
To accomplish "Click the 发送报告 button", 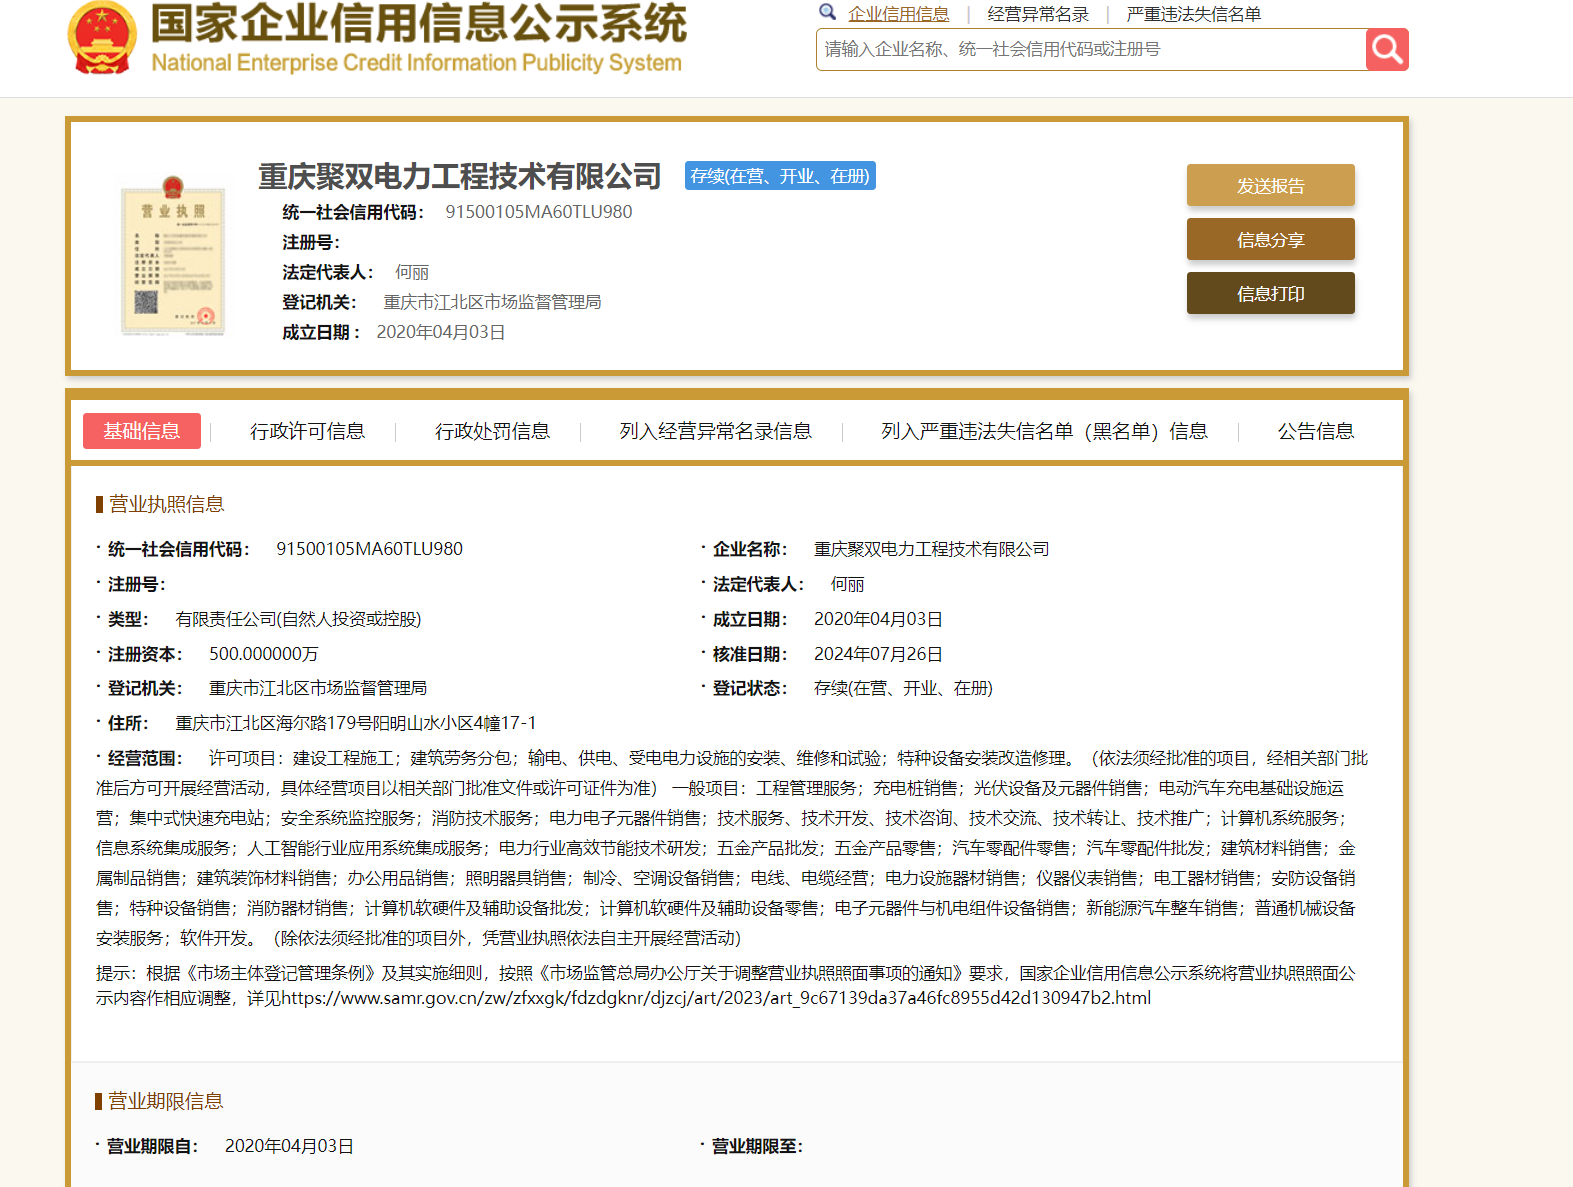I will click(x=1270, y=185).
